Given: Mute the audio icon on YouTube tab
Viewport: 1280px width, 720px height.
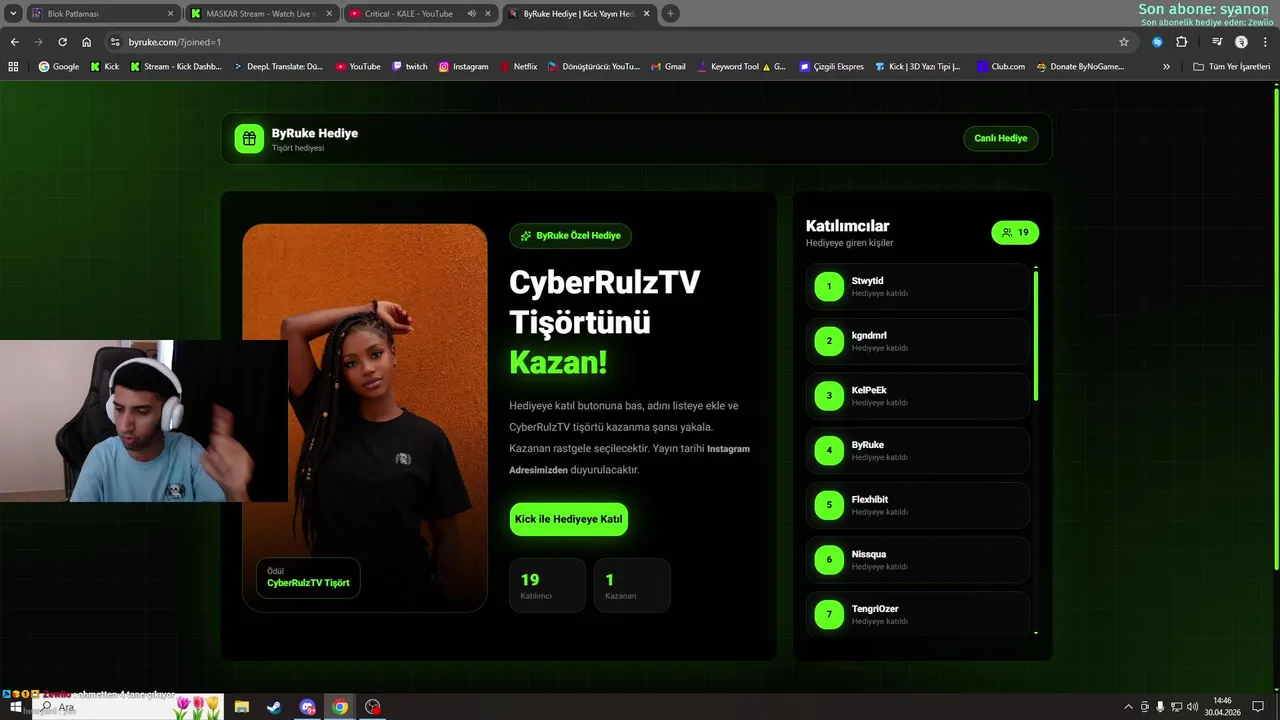Looking at the screenshot, I should 471,14.
